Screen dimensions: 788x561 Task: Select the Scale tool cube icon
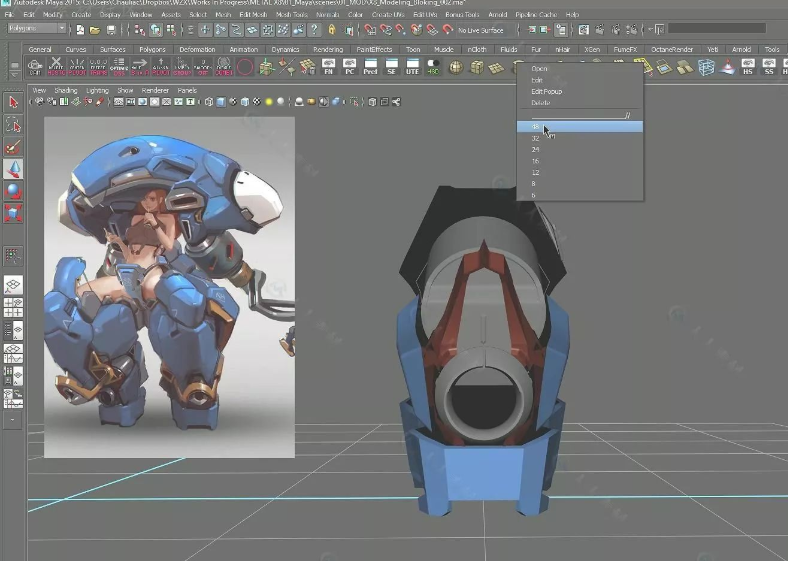tap(13, 213)
